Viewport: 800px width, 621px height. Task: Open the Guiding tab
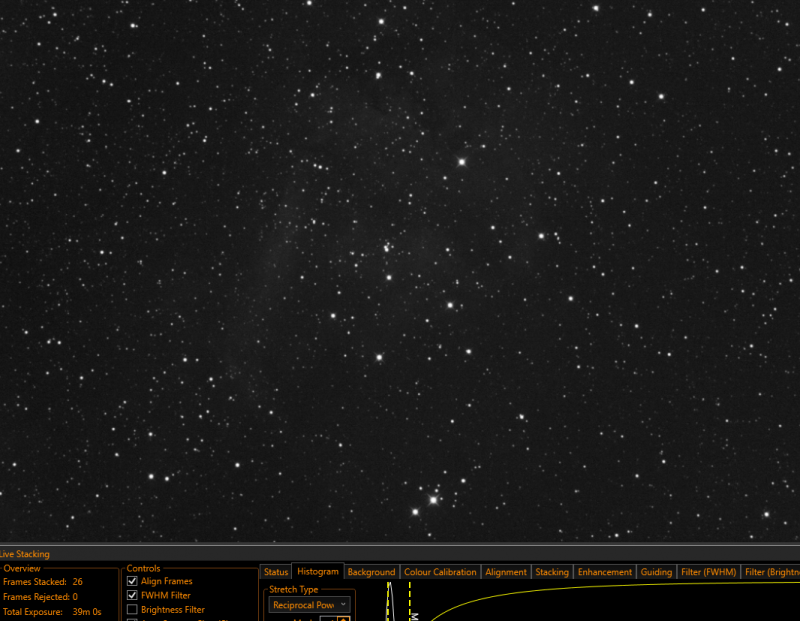pyautogui.click(x=656, y=572)
